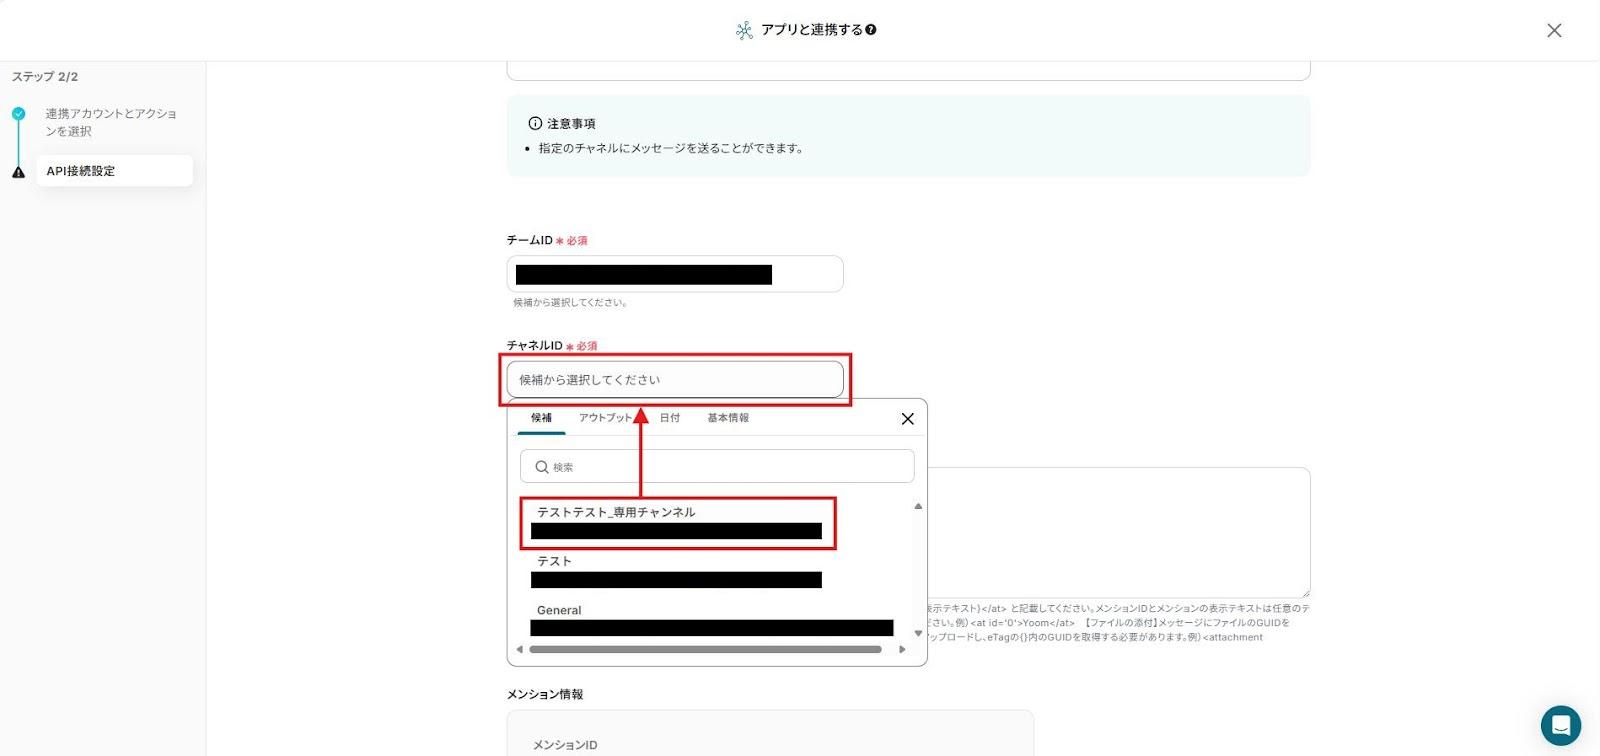Close the candidate selection popup

tap(907, 419)
